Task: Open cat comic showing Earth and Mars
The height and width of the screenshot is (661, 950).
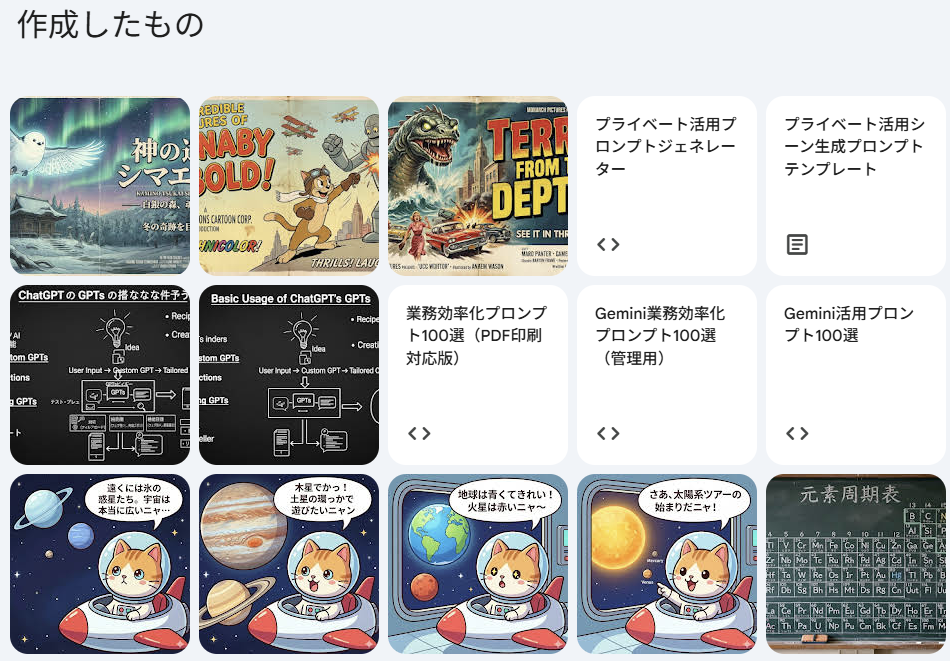Action: (x=478, y=564)
